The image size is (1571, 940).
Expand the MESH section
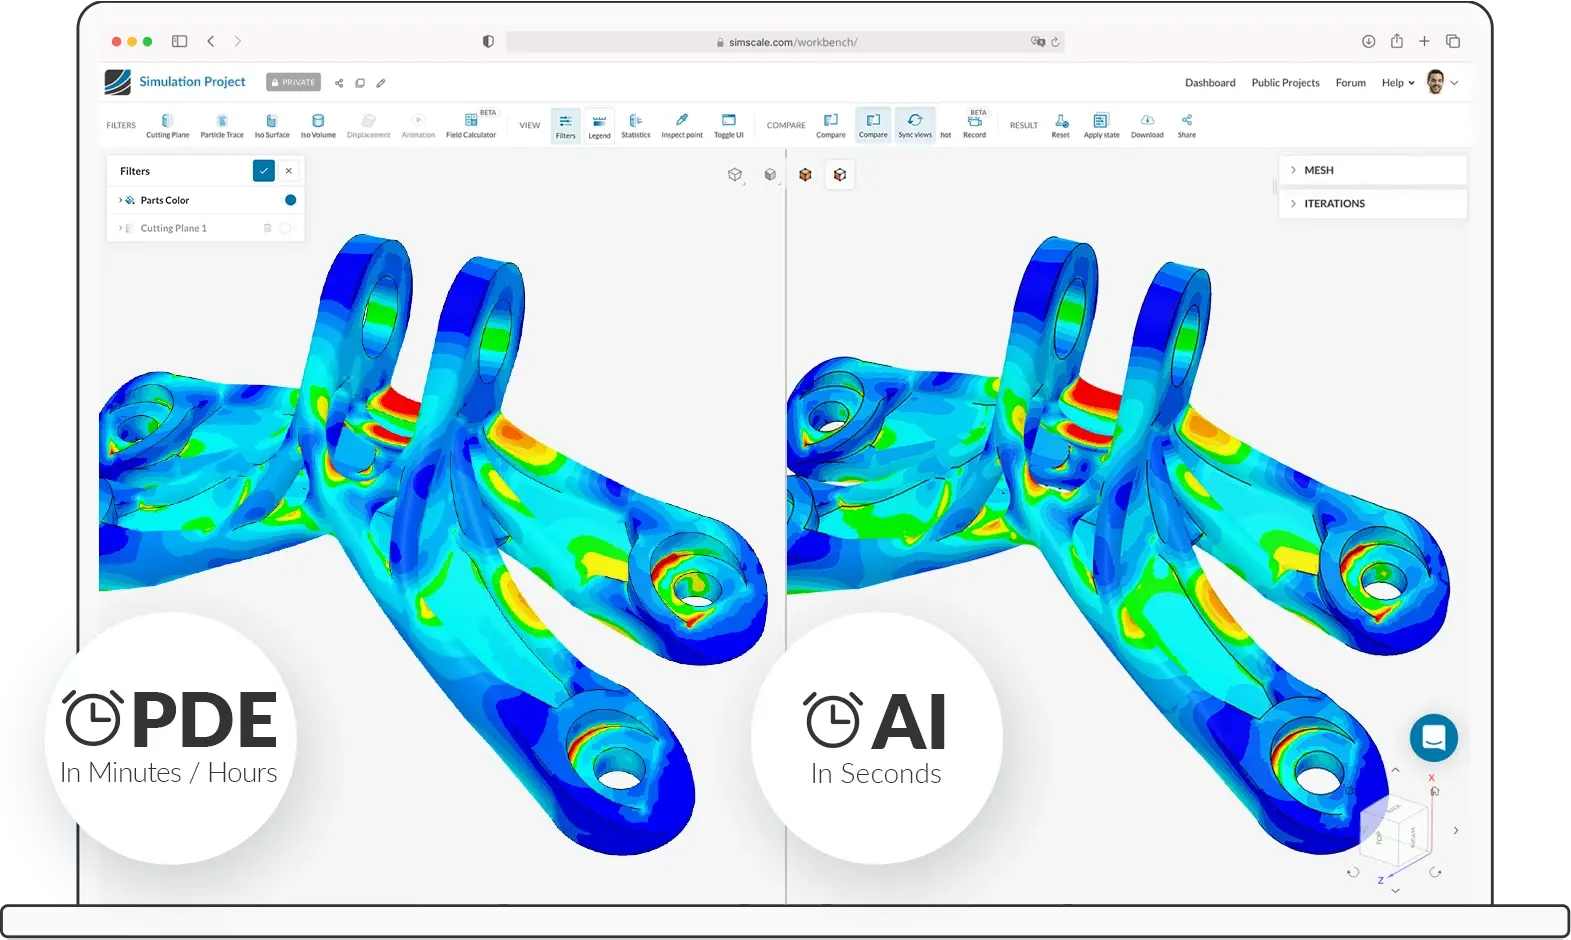(x=1373, y=170)
